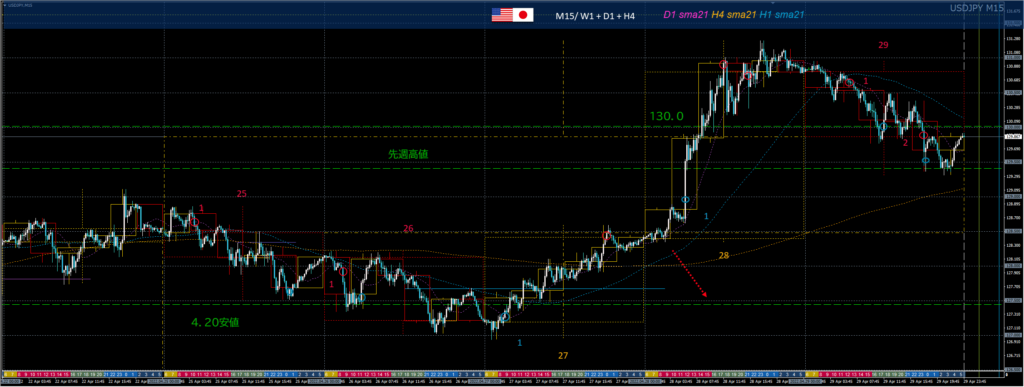Image resolution: width=1024 pixels, height=387 pixels.
Task: Click the current price tag on price scale
Action: pyautogui.click(x=1012, y=136)
